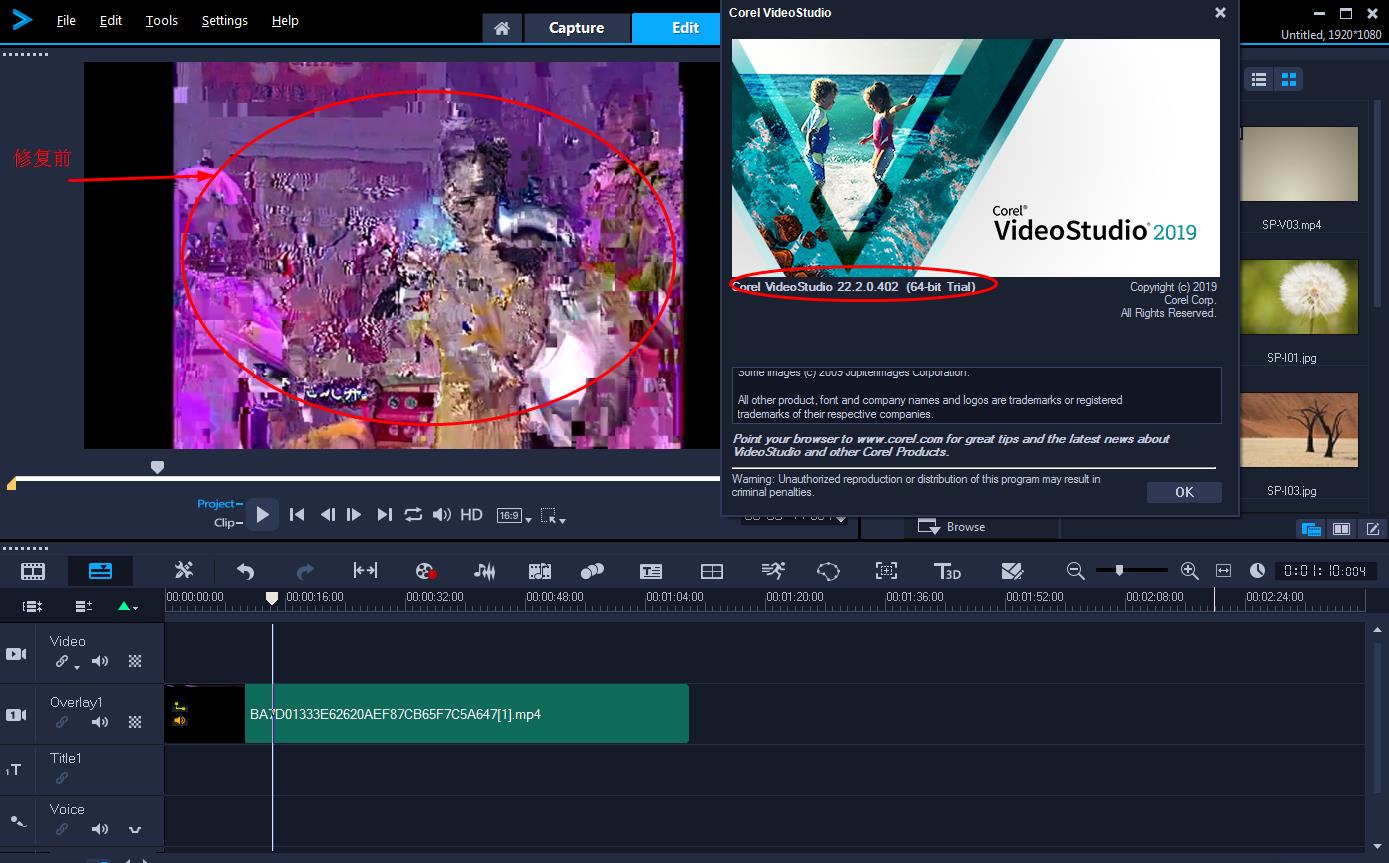Open the Subtitle Editor icon
The width and height of the screenshot is (1389, 863).
point(651,571)
